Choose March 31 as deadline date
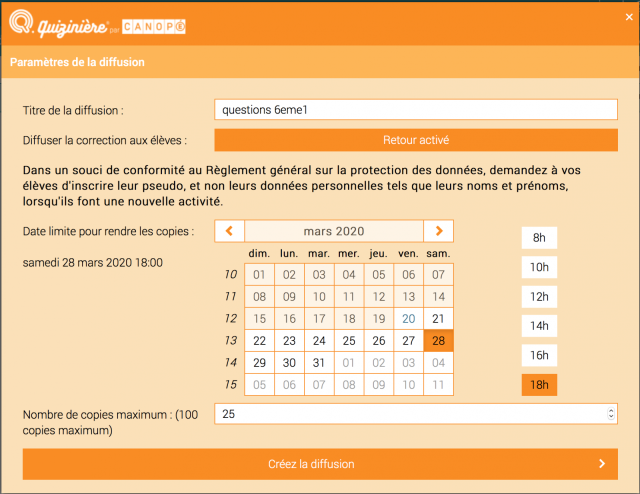 pyautogui.click(x=319, y=362)
